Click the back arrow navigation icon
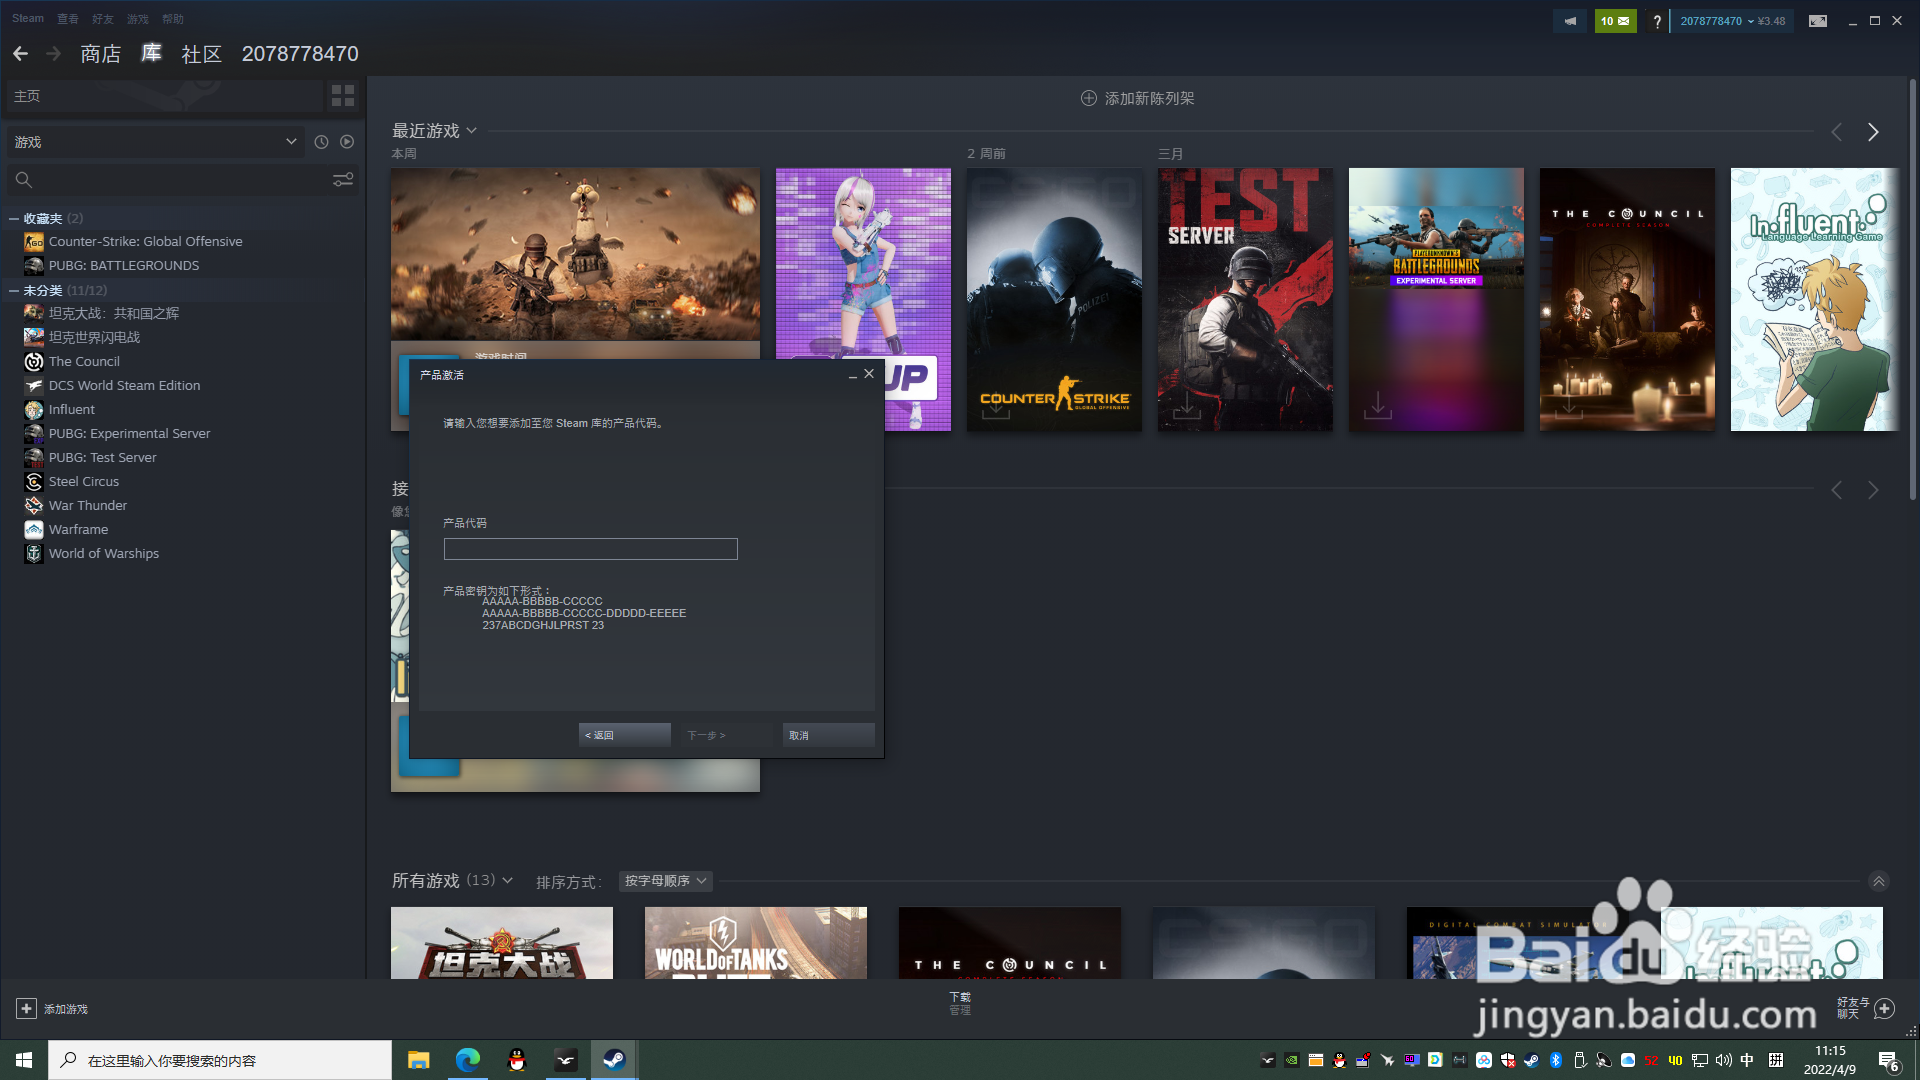This screenshot has height=1080, width=1920. point(21,54)
